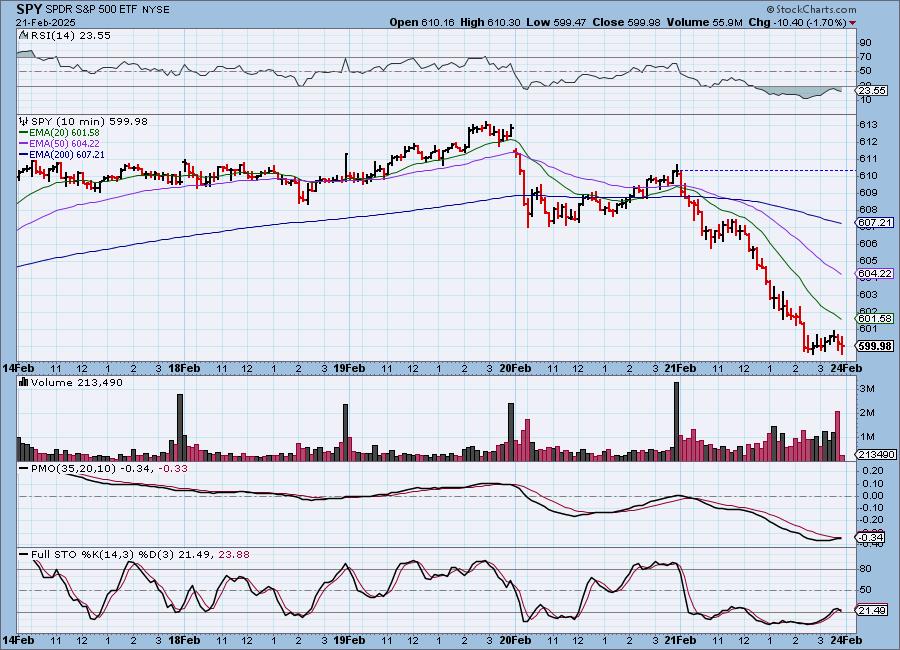900x650 pixels.
Task: Click the 613 price axis label
Action: coord(869,125)
